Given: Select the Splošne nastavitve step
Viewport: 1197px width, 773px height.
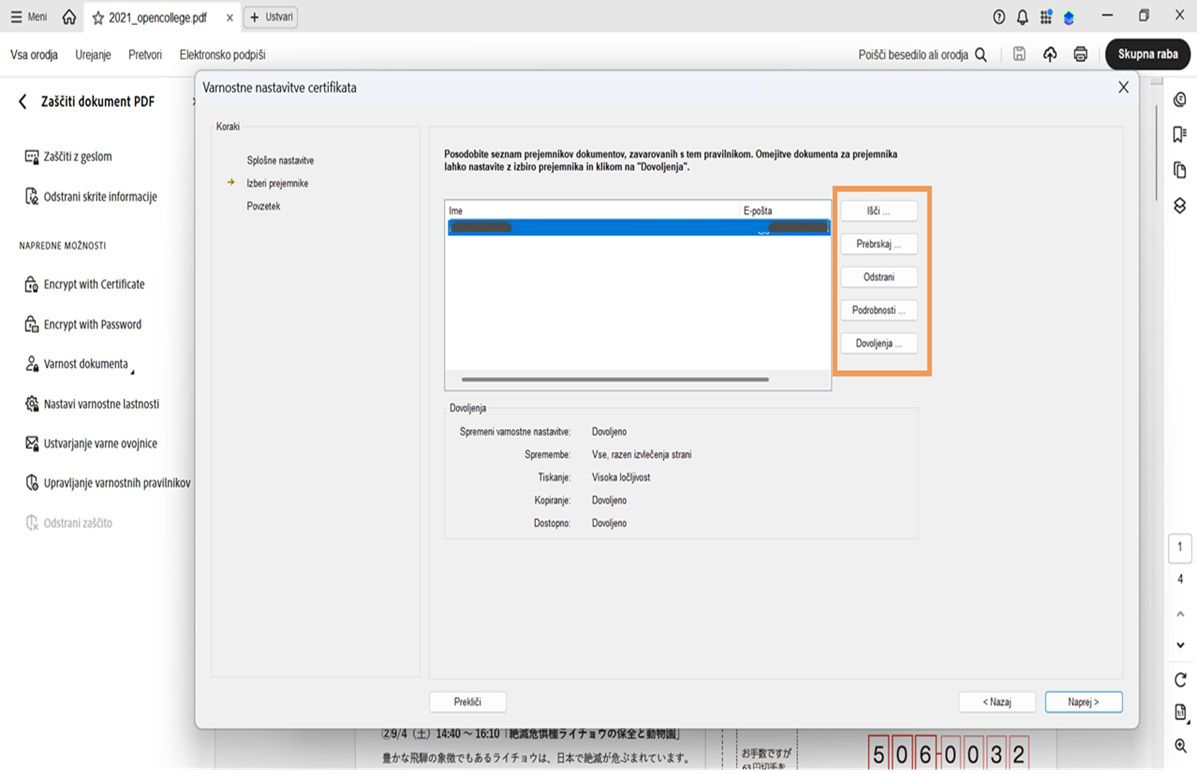Looking at the screenshot, I should [x=280, y=160].
